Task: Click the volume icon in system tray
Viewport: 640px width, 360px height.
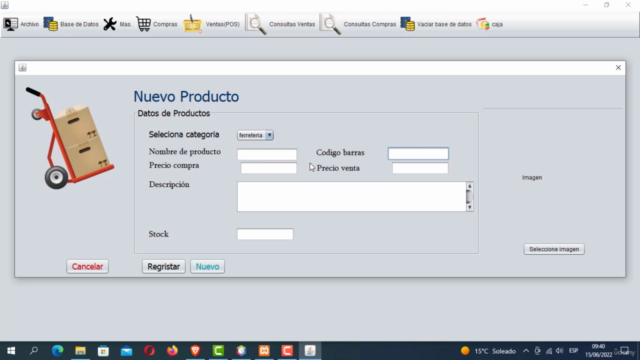Action: 560,351
